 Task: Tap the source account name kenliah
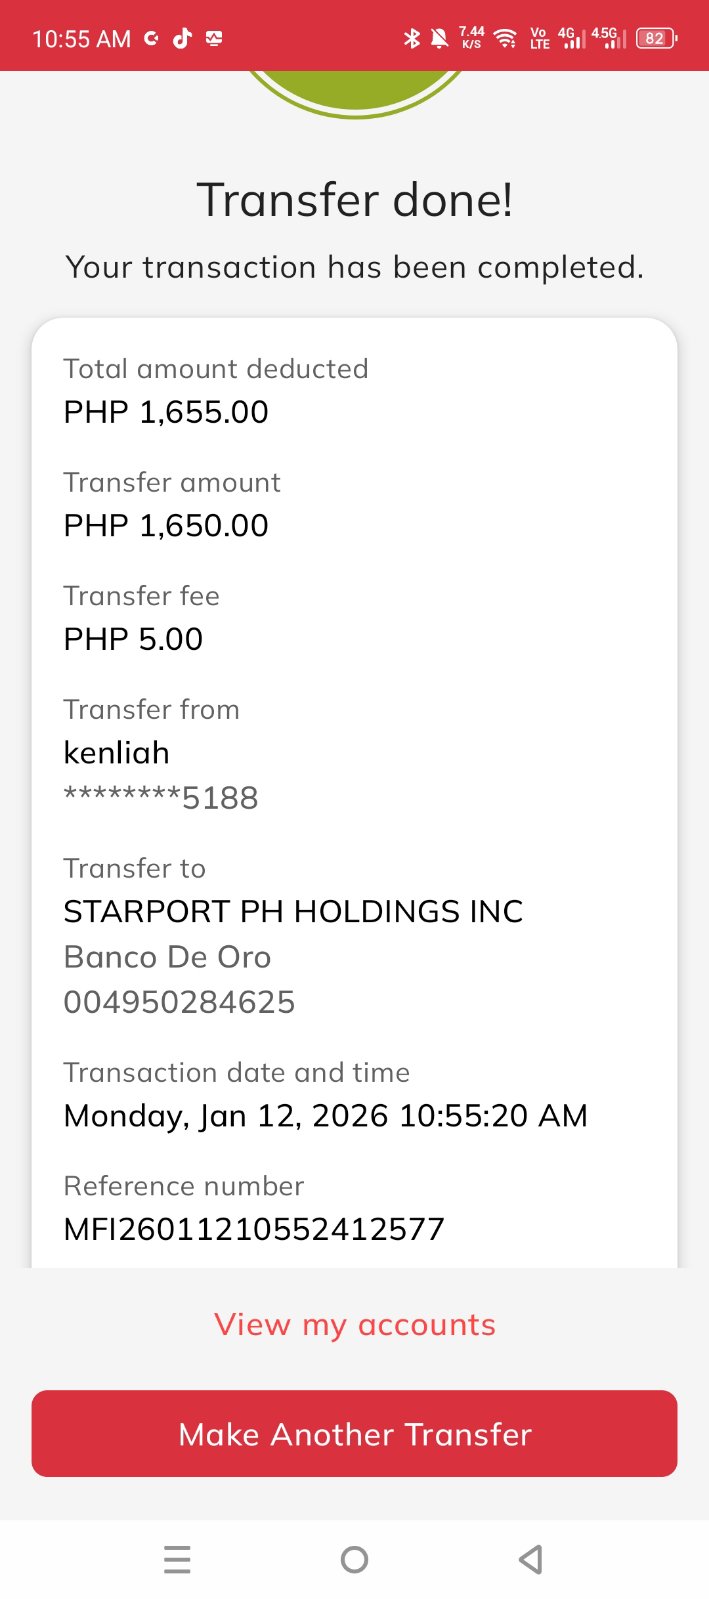click(116, 753)
